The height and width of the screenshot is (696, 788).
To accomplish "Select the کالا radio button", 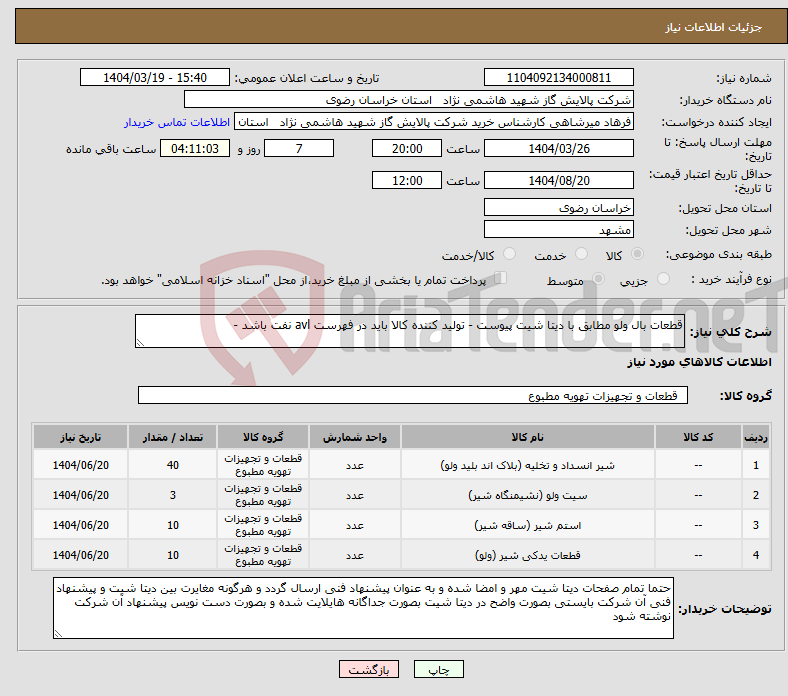I will click(637, 254).
